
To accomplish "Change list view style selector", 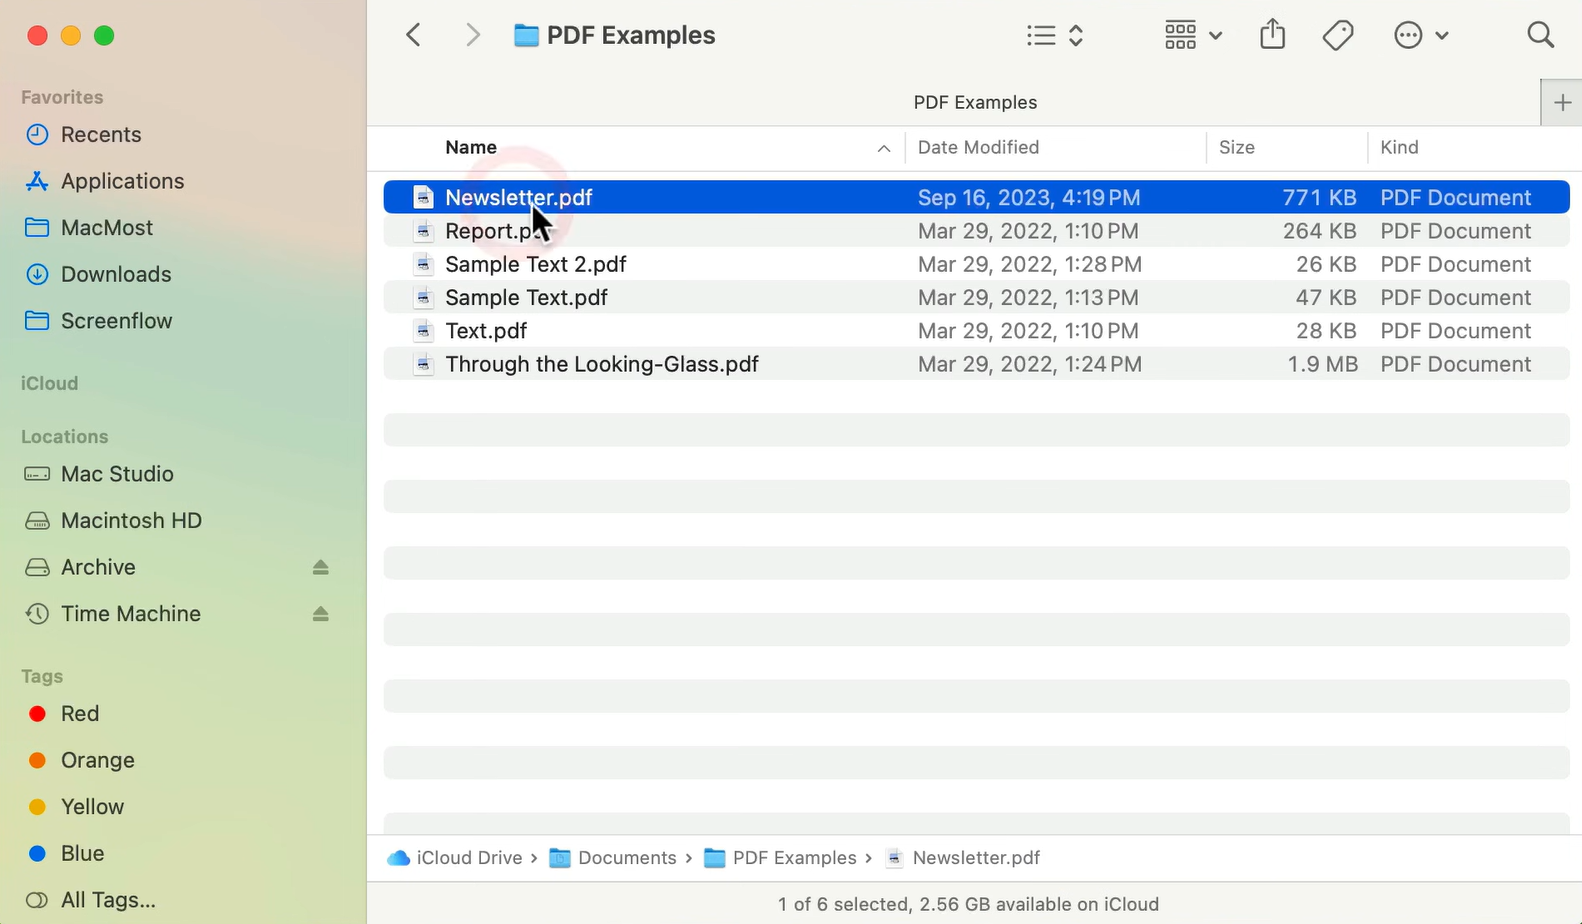I will pos(1055,35).
